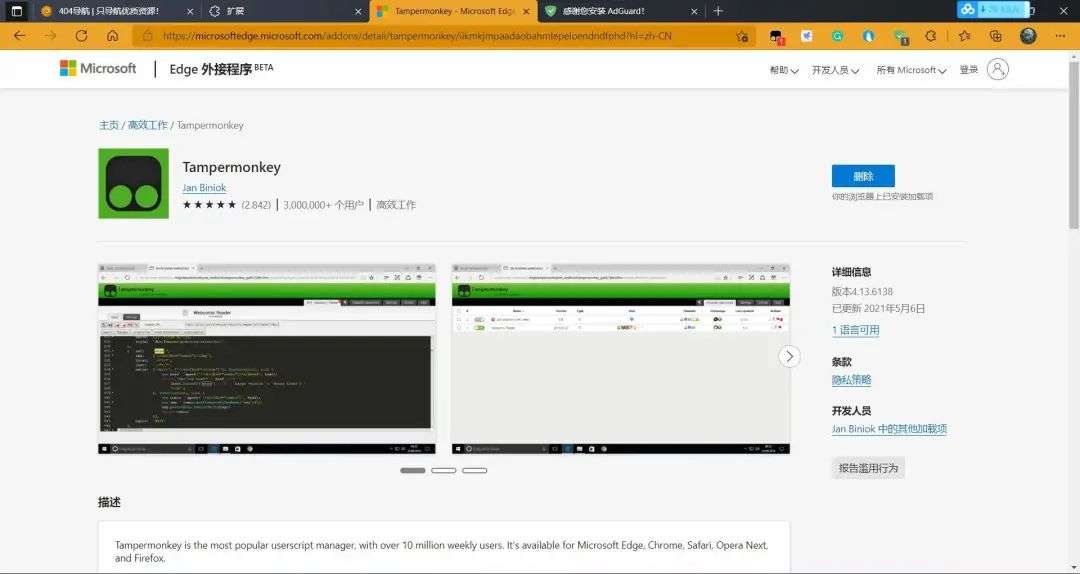Switch to the 404导航 tab

coord(107,11)
